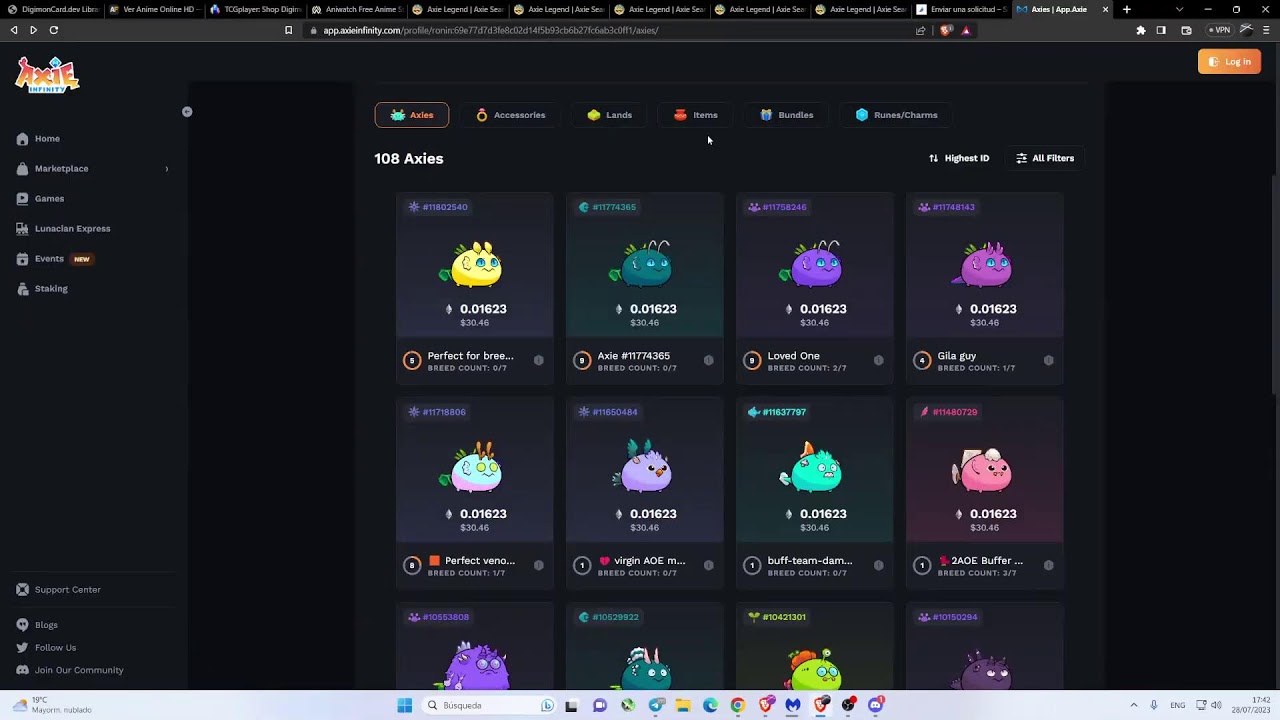Open File Explorer from the taskbar

[683, 706]
